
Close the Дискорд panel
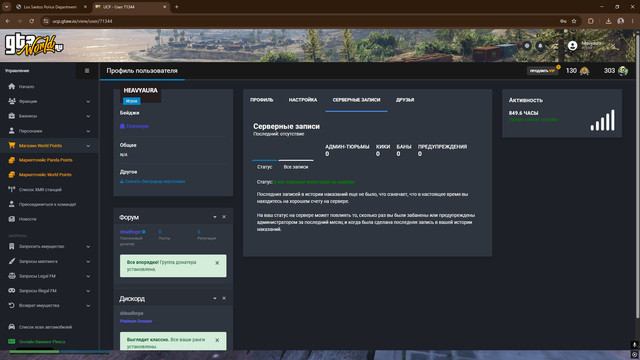click(224, 298)
